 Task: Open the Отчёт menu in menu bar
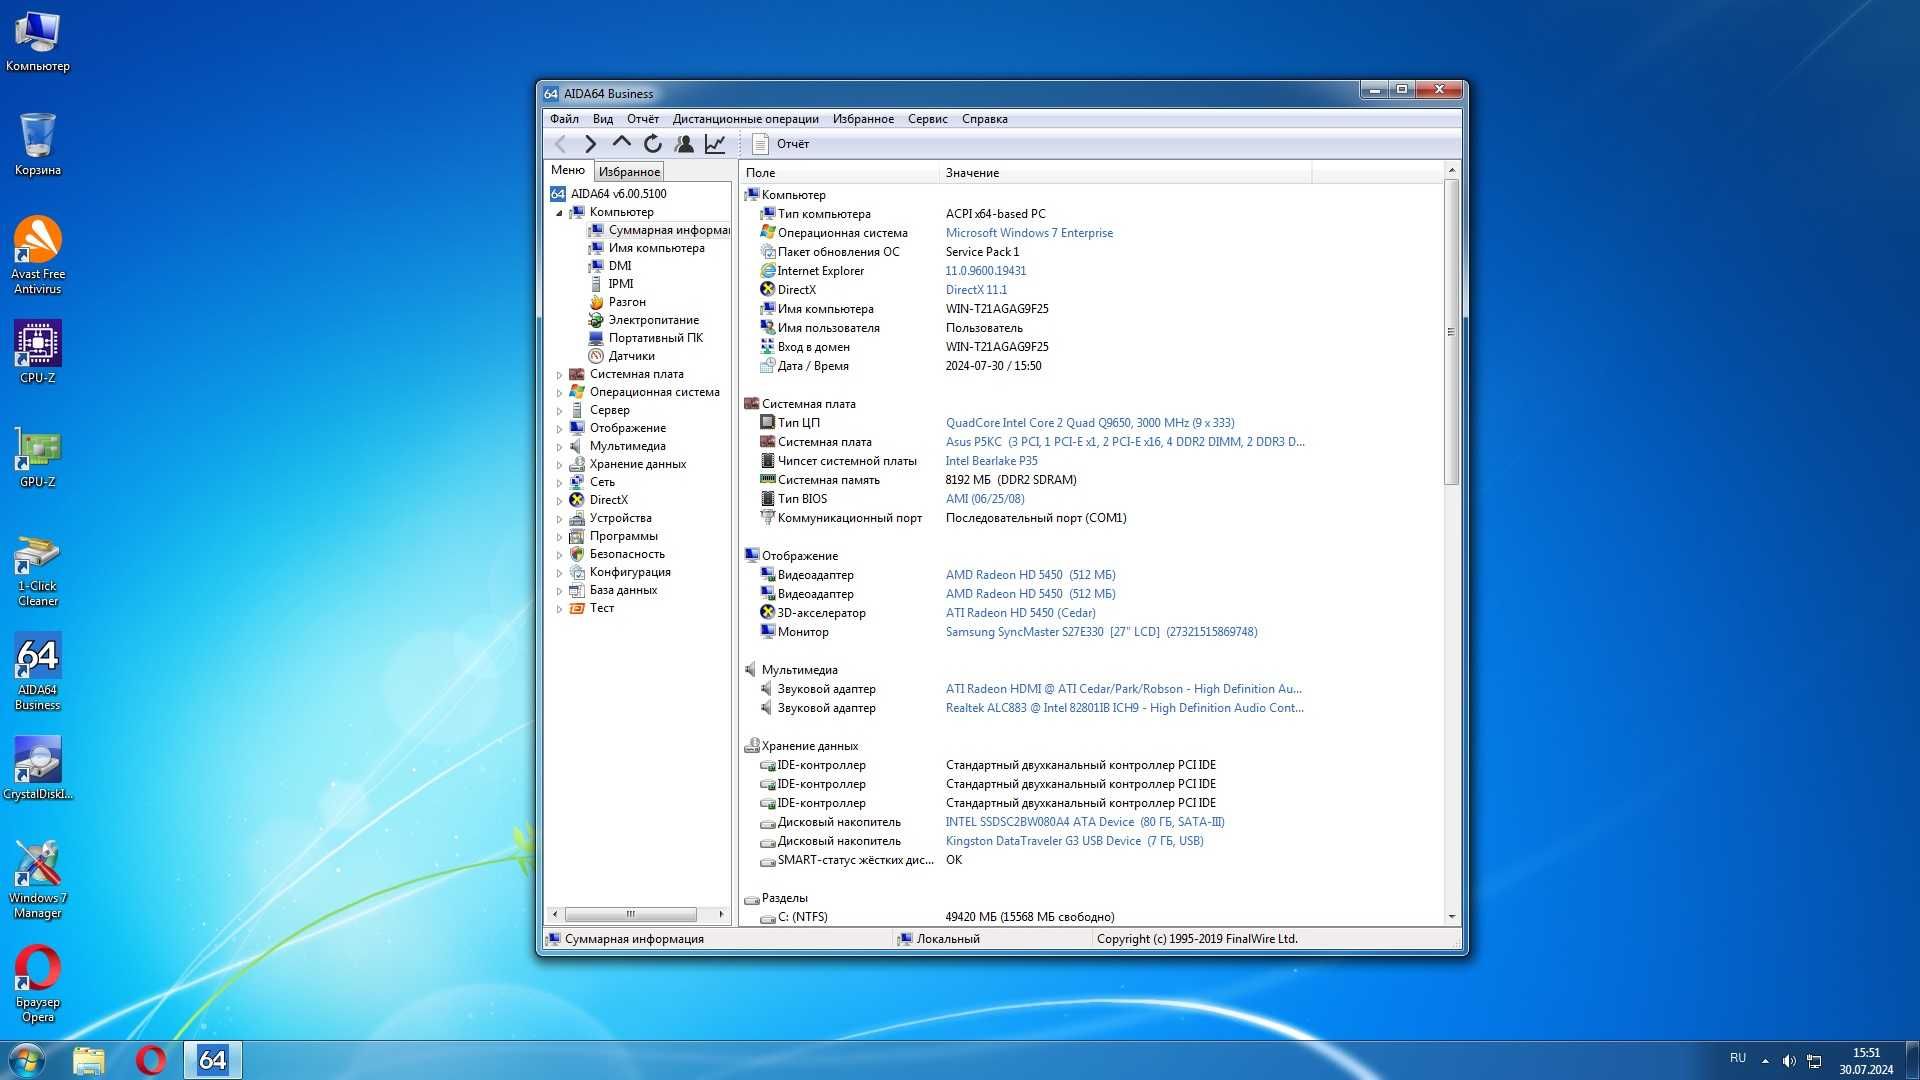click(x=643, y=119)
